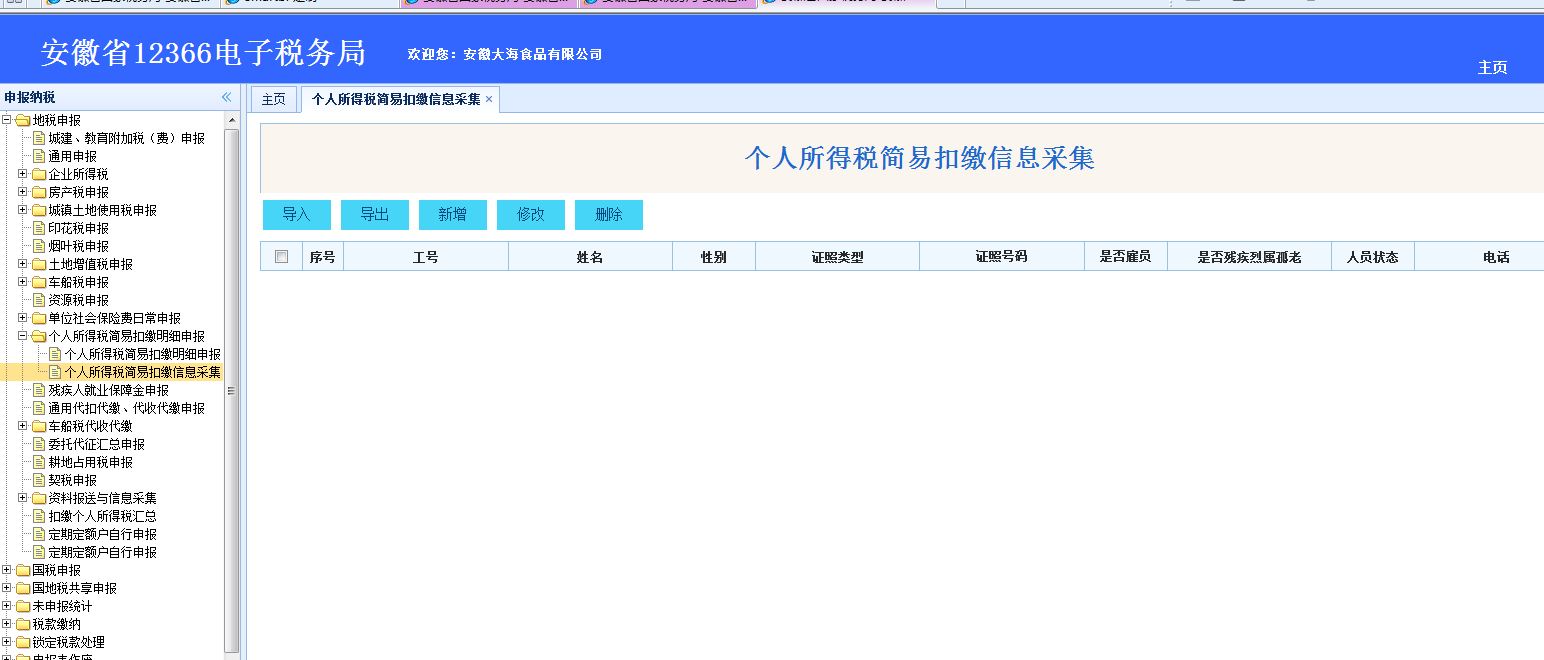
Task: Click the folder icon beside 税款缴纳
Action: [x=23, y=624]
